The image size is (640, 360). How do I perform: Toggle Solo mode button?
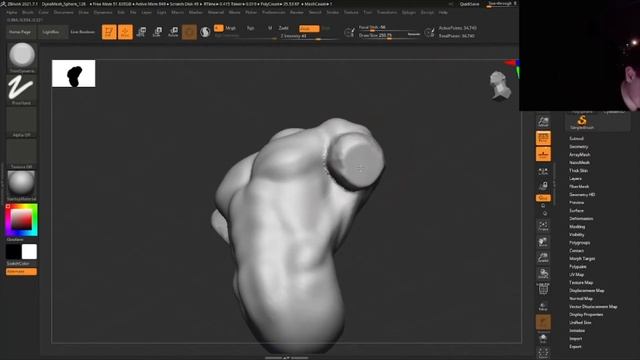click(x=543, y=339)
